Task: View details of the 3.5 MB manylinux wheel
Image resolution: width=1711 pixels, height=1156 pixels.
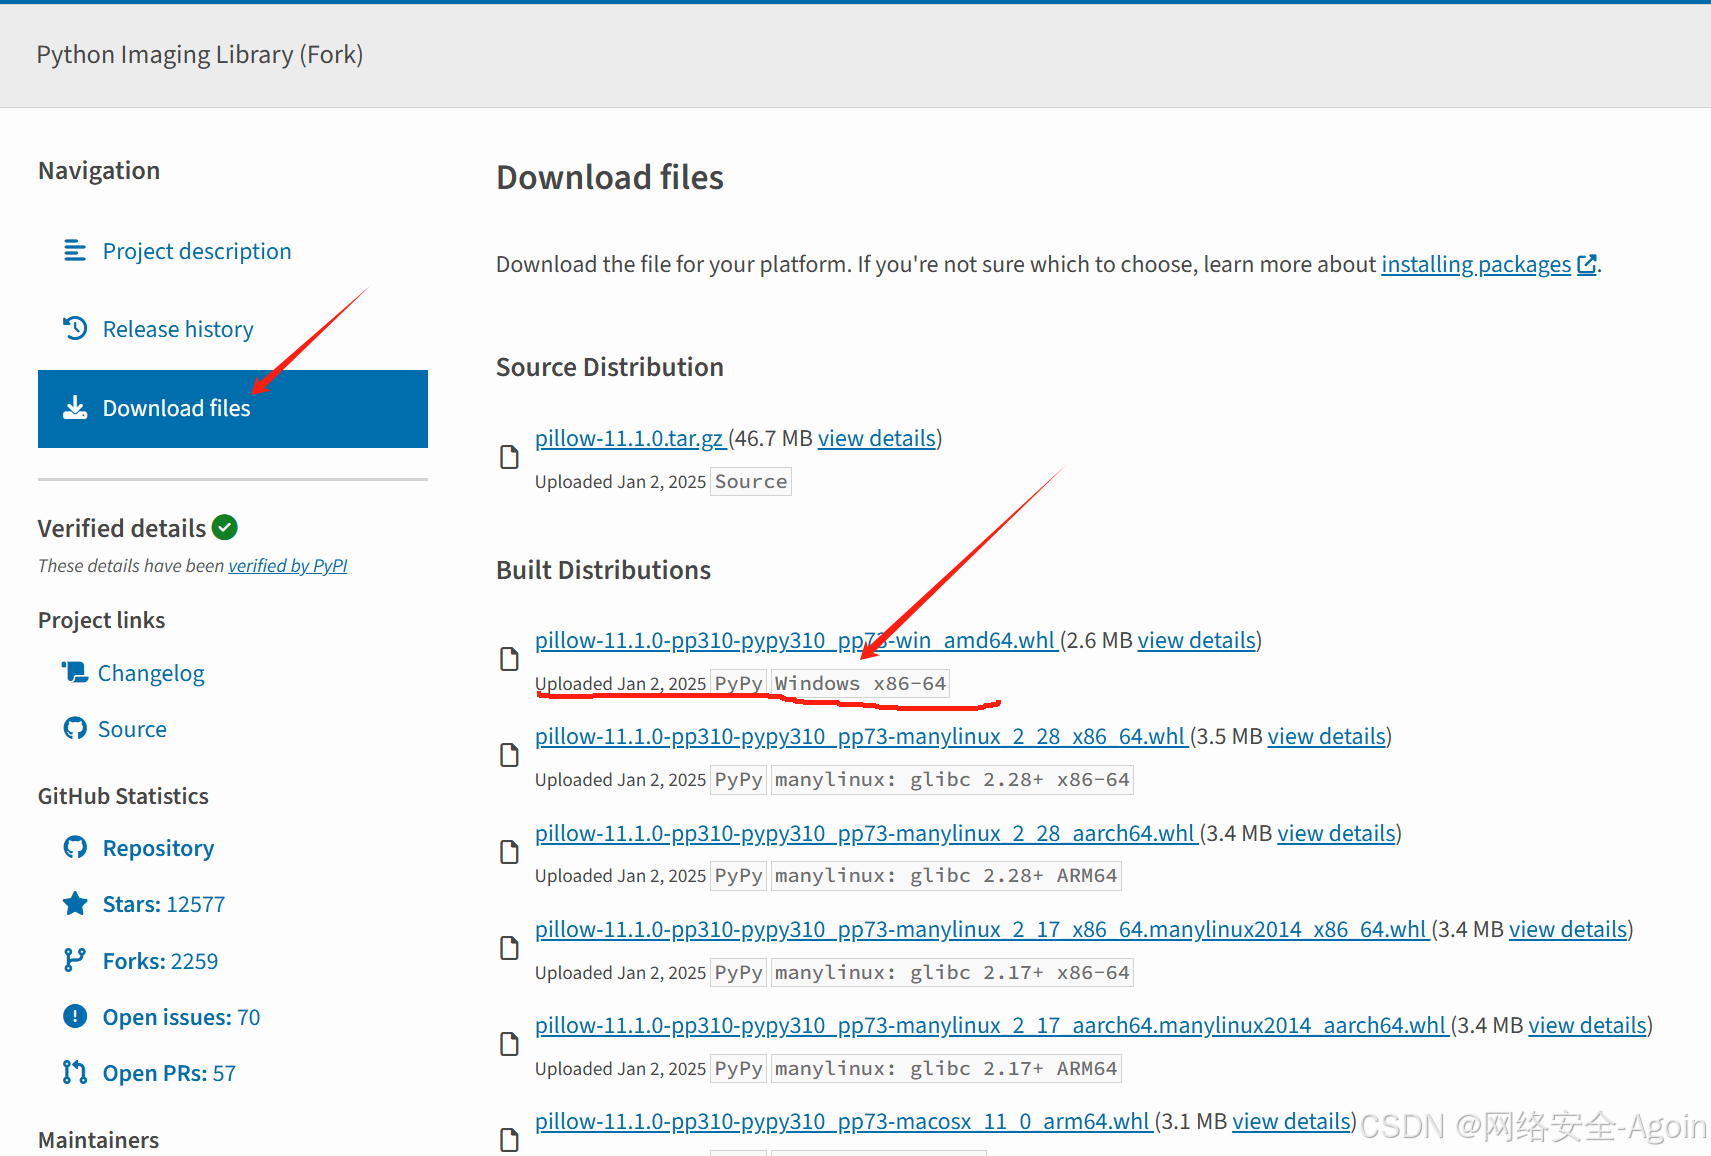Action: coord(1327,736)
